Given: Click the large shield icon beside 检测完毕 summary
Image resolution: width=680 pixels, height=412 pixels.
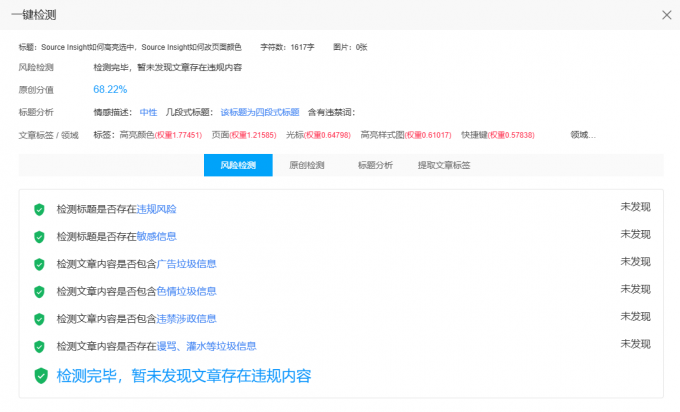Looking at the screenshot, I should tap(41, 376).
